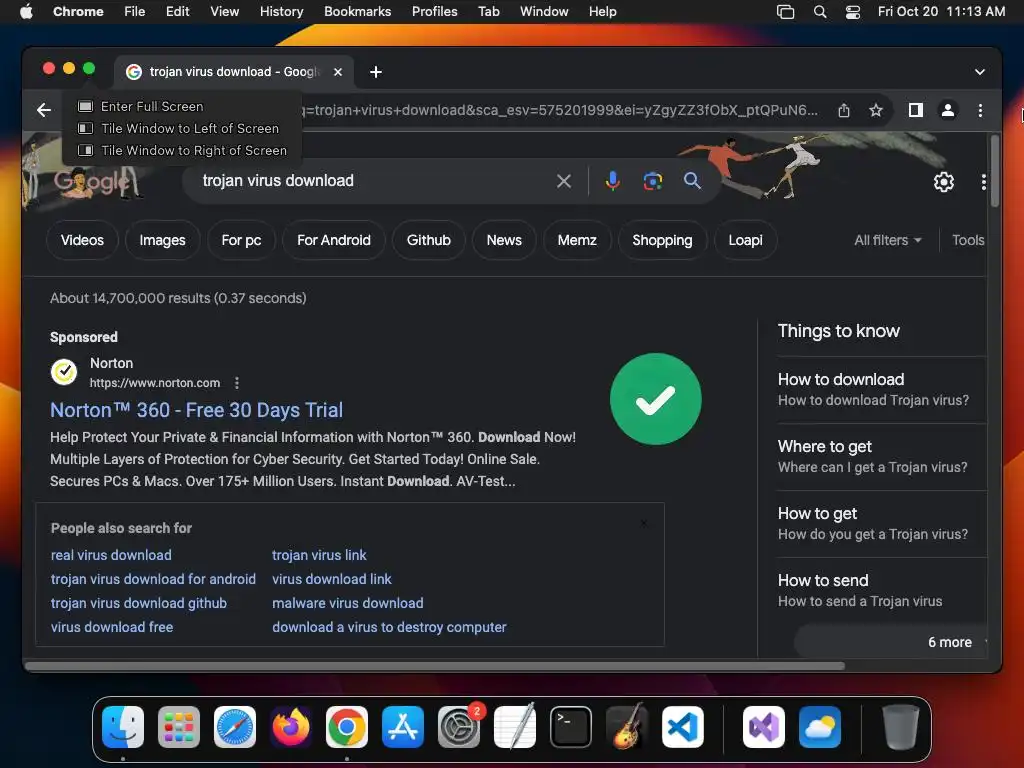Image resolution: width=1024 pixels, height=768 pixels.
Task: Open the Tools search options
Action: [x=968, y=240]
